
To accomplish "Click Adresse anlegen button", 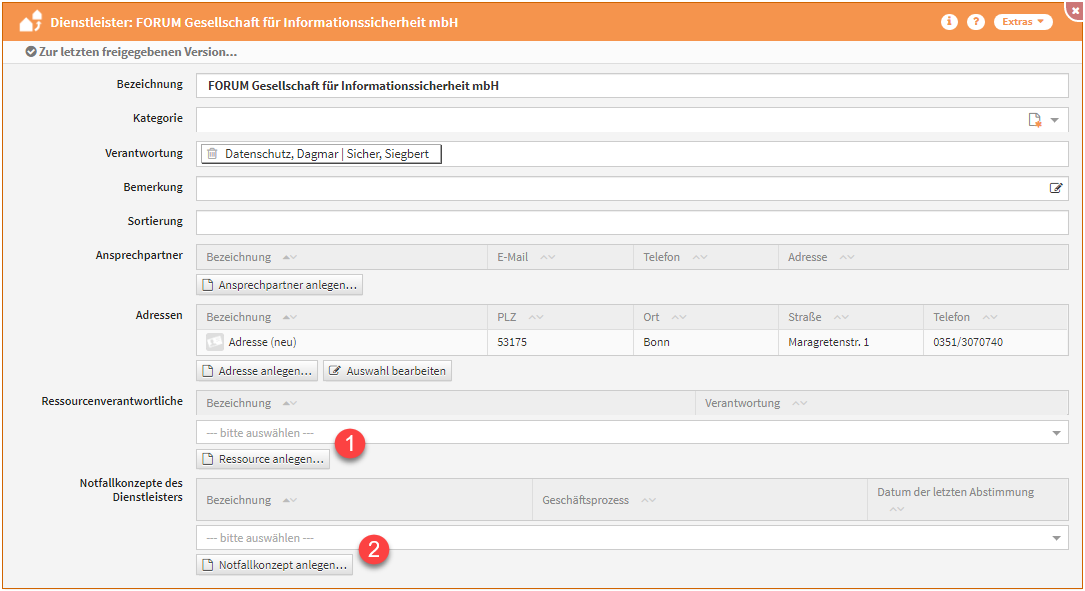I will click(257, 371).
